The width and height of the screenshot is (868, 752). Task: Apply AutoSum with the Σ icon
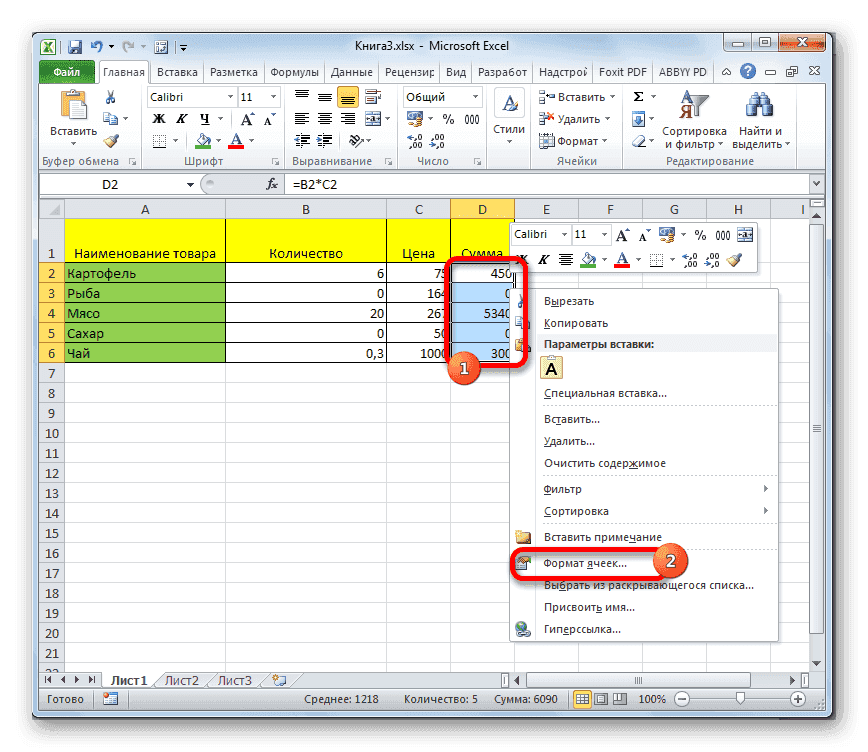[x=637, y=96]
